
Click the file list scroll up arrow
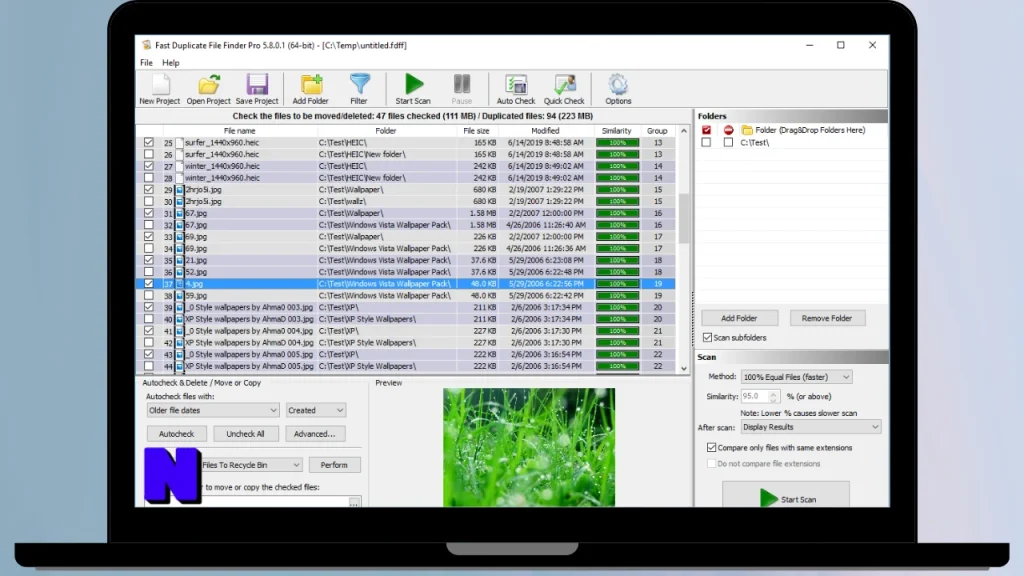pos(684,131)
